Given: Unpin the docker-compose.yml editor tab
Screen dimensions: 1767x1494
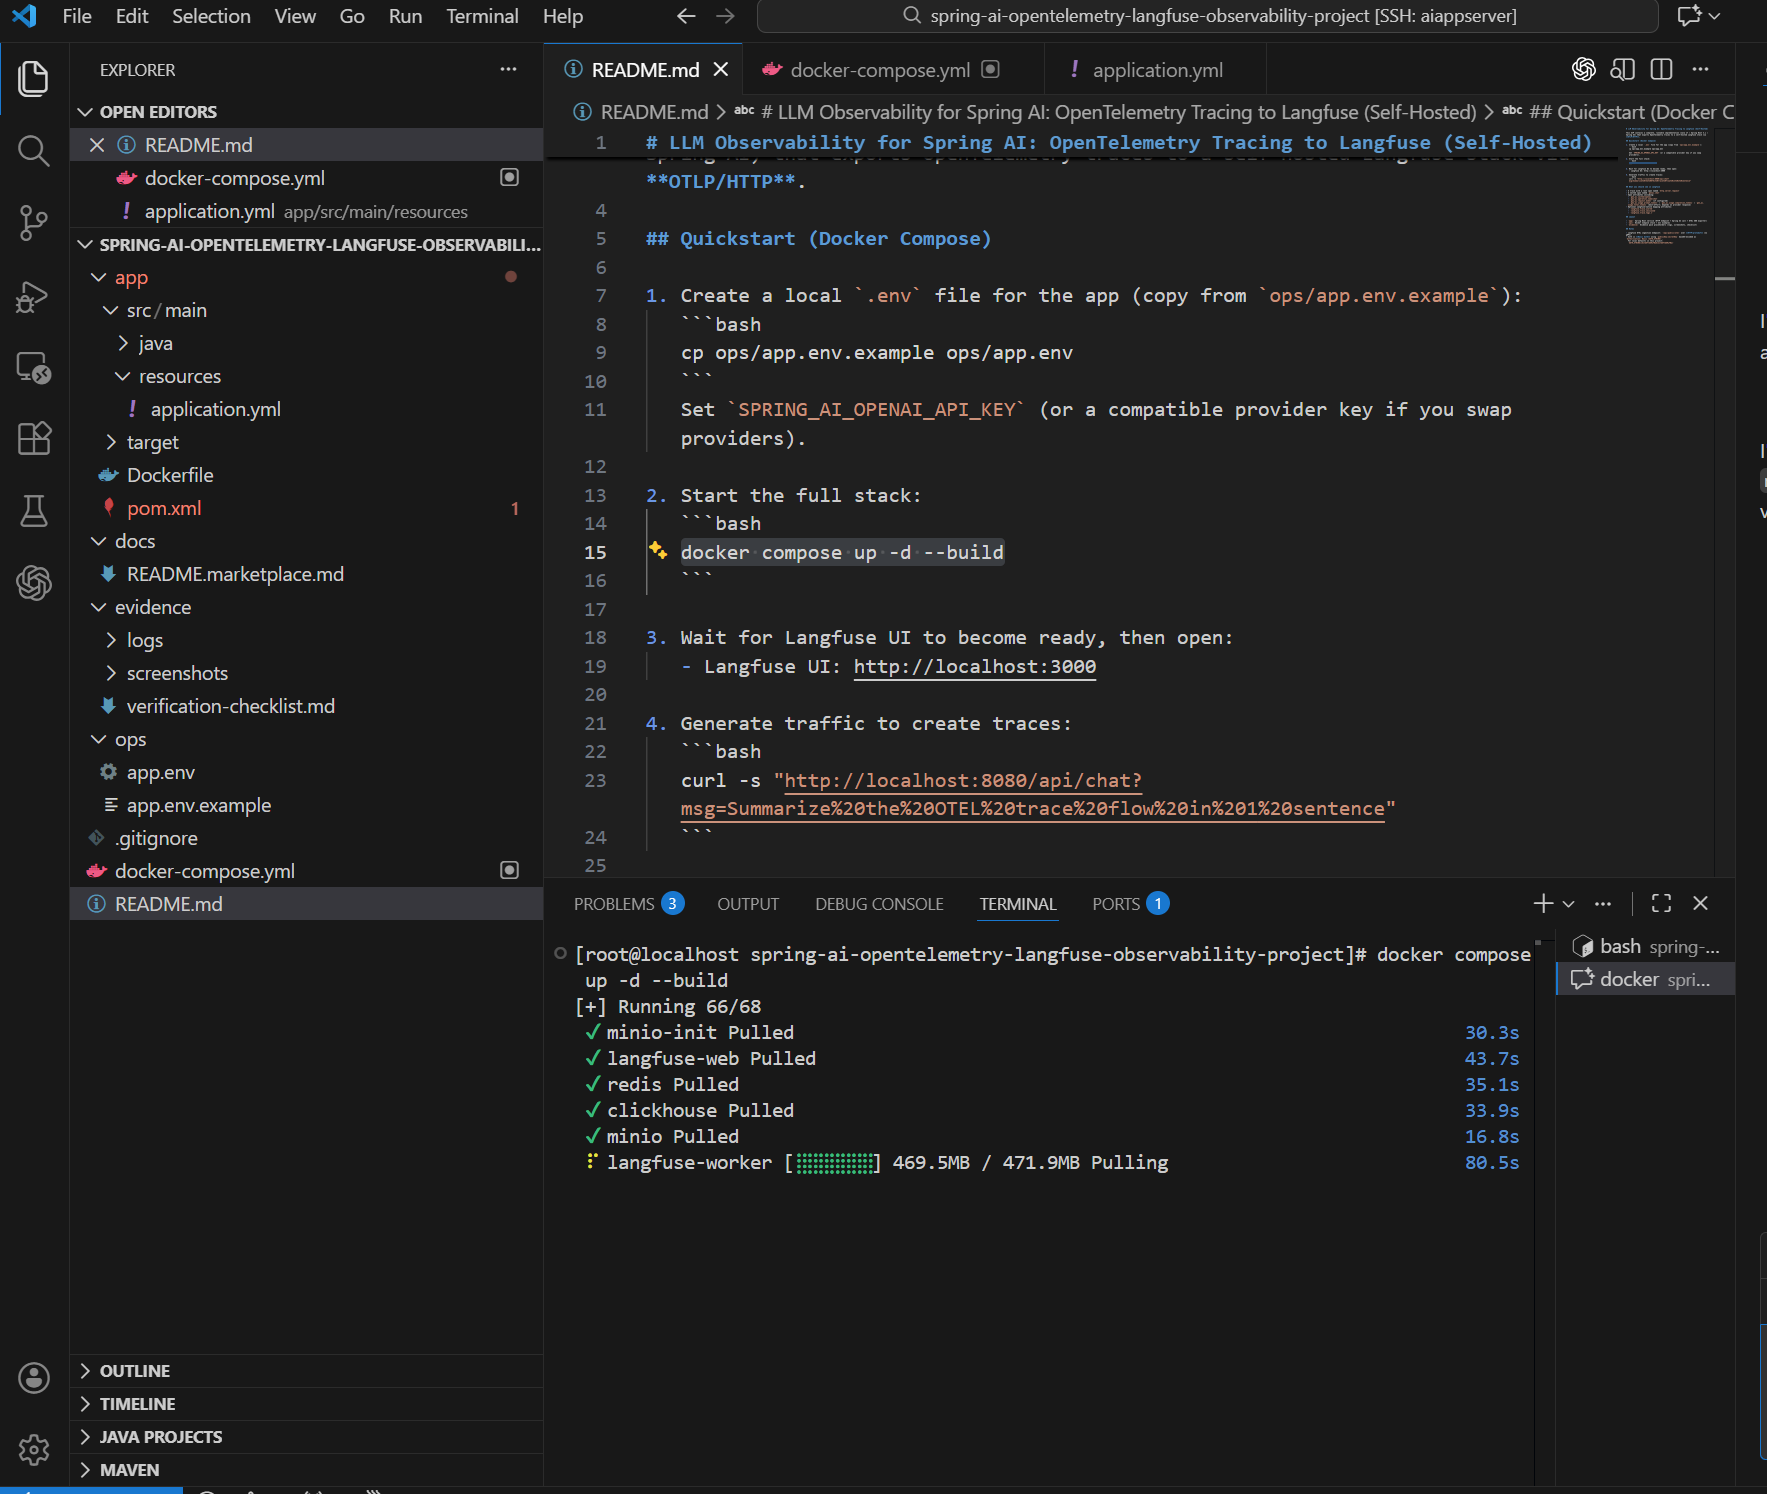Looking at the screenshot, I should pyautogui.click(x=990, y=69).
